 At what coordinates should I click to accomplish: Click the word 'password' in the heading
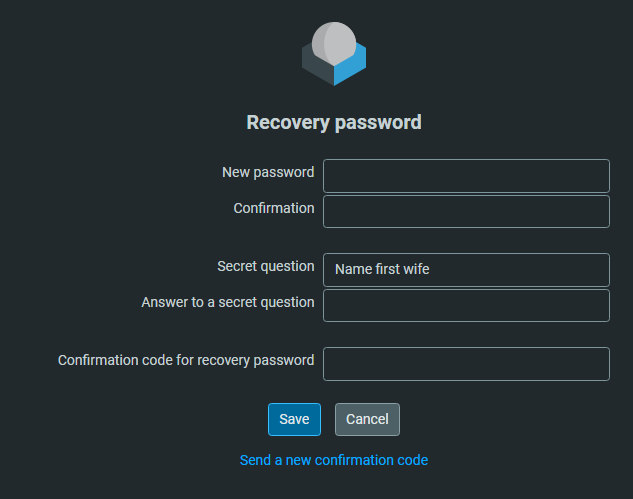pos(378,123)
